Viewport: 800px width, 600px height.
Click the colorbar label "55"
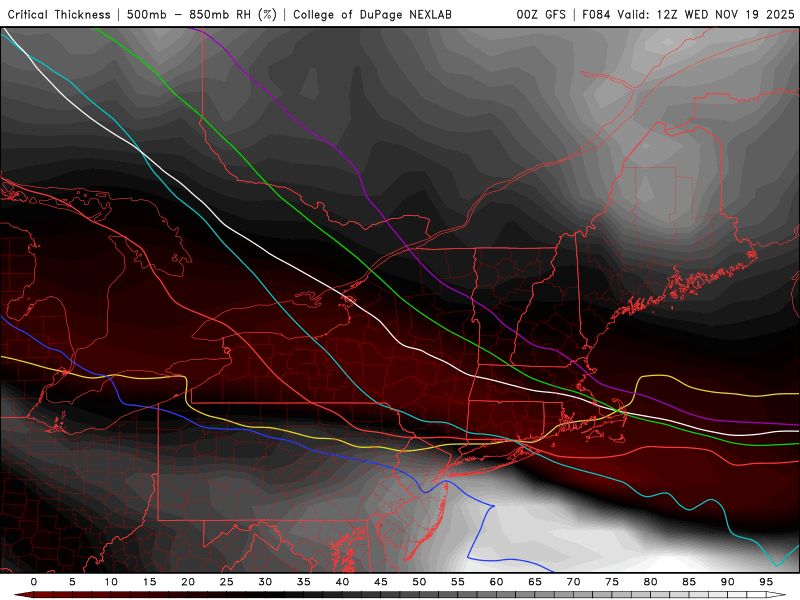click(458, 582)
